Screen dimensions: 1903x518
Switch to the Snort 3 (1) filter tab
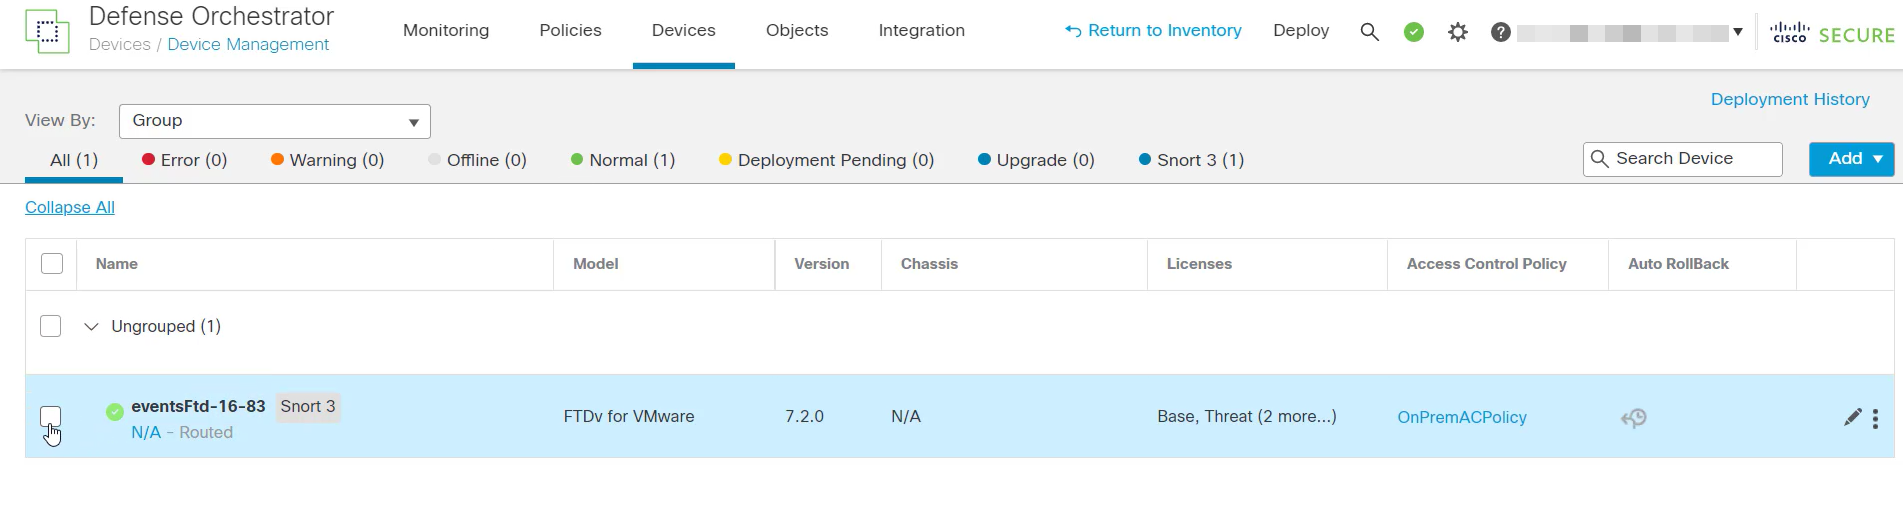point(1191,160)
